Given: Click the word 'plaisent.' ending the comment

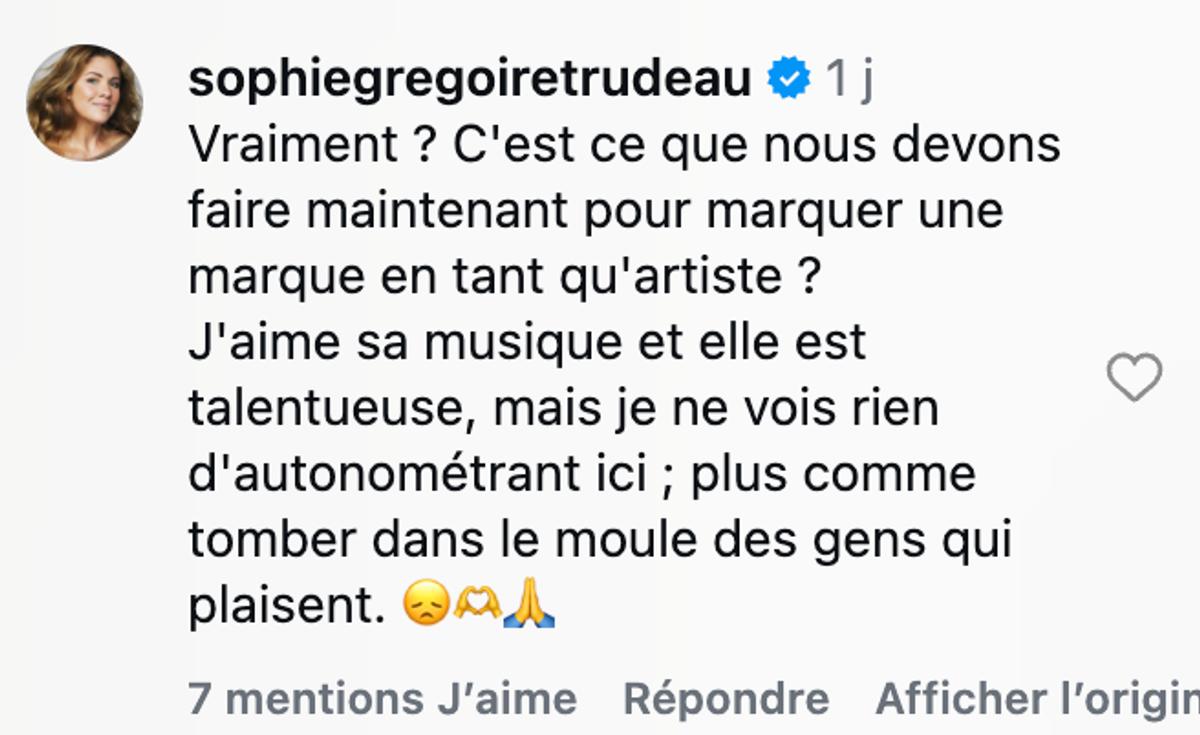Looking at the screenshot, I should (x=286, y=607).
